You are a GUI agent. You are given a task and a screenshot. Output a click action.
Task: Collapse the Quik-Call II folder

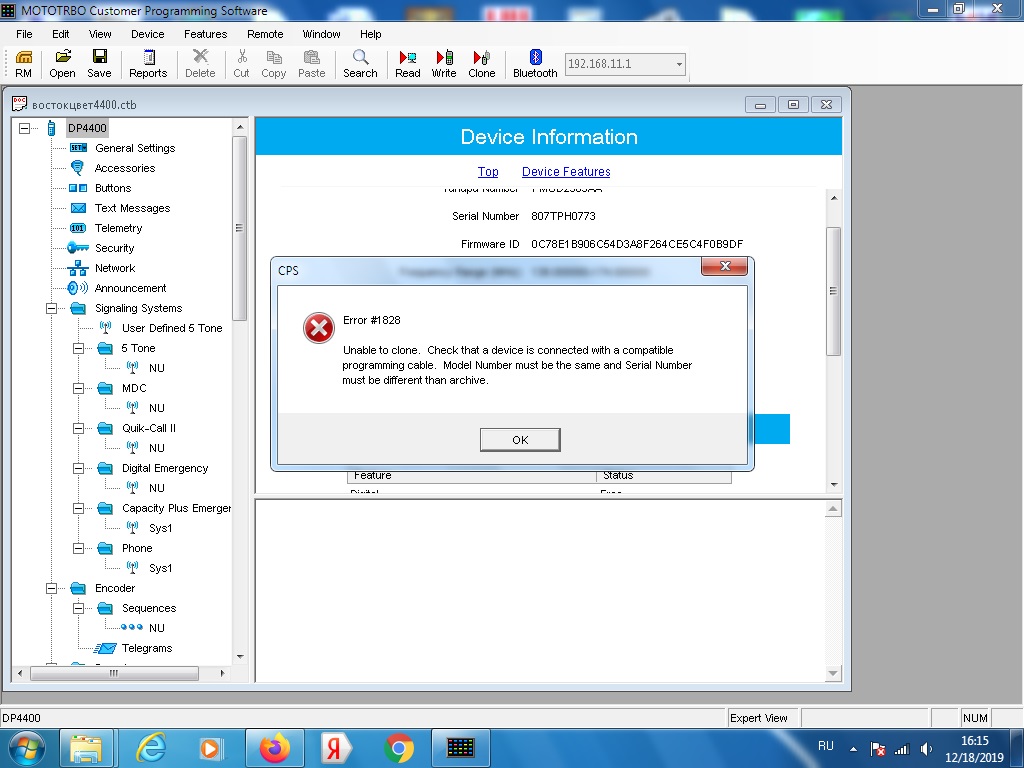point(78,428)
